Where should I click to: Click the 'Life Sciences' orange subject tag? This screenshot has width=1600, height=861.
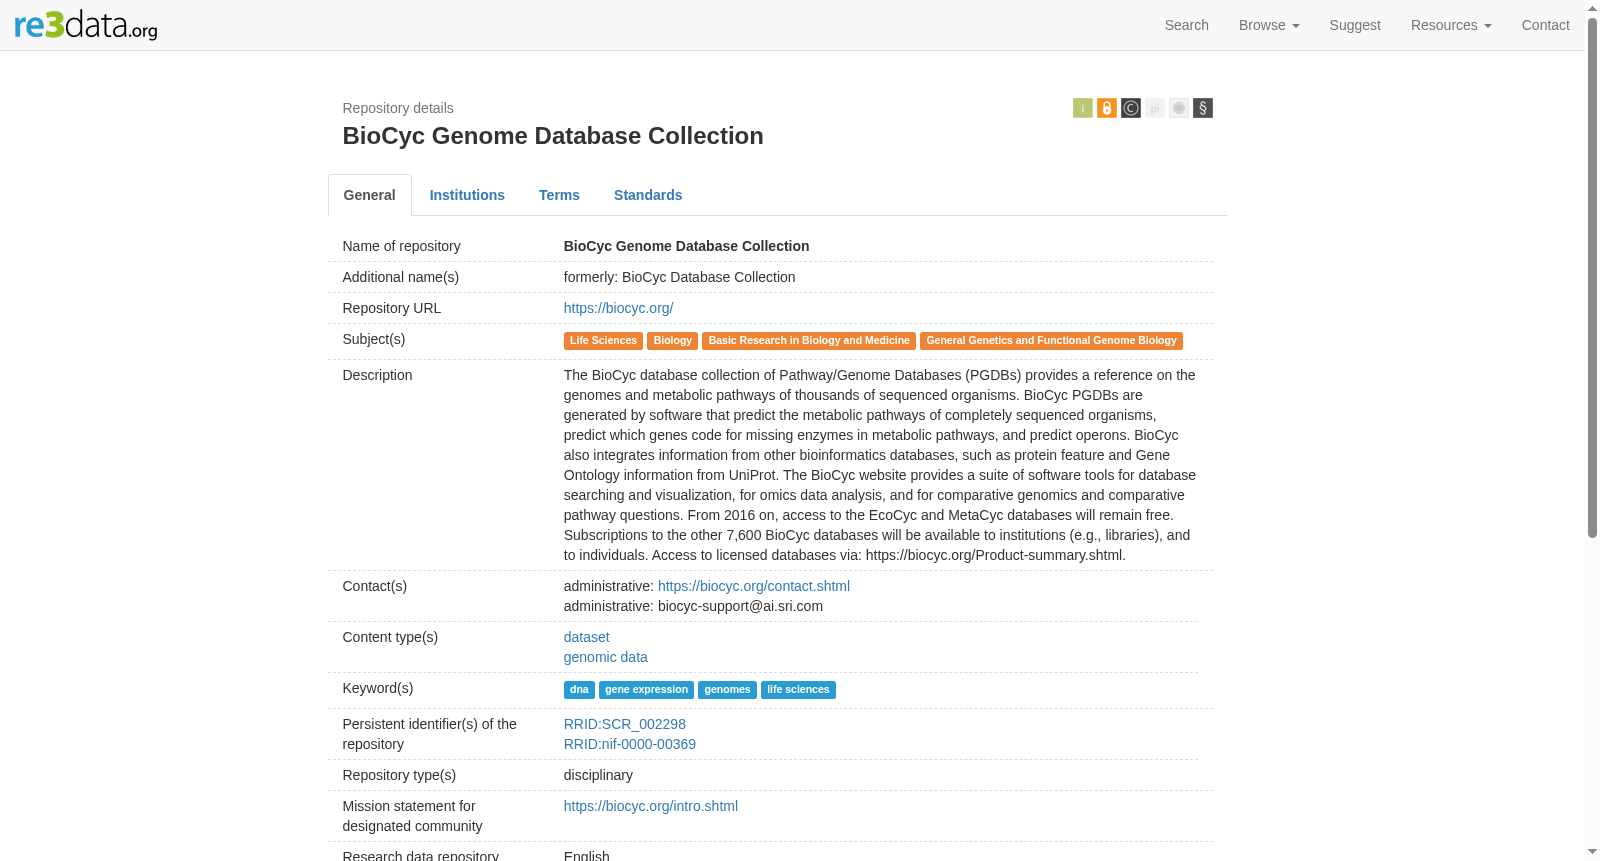click(603, 341)
